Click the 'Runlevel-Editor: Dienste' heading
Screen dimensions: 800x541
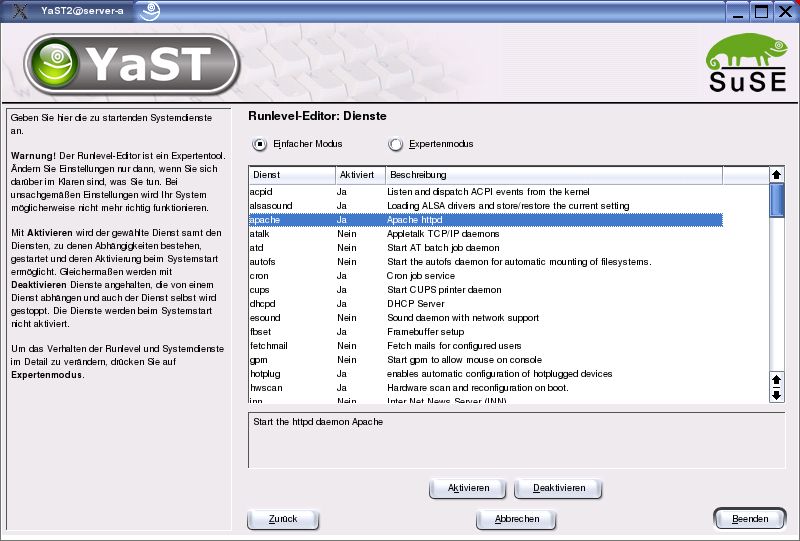pos(317,116)
